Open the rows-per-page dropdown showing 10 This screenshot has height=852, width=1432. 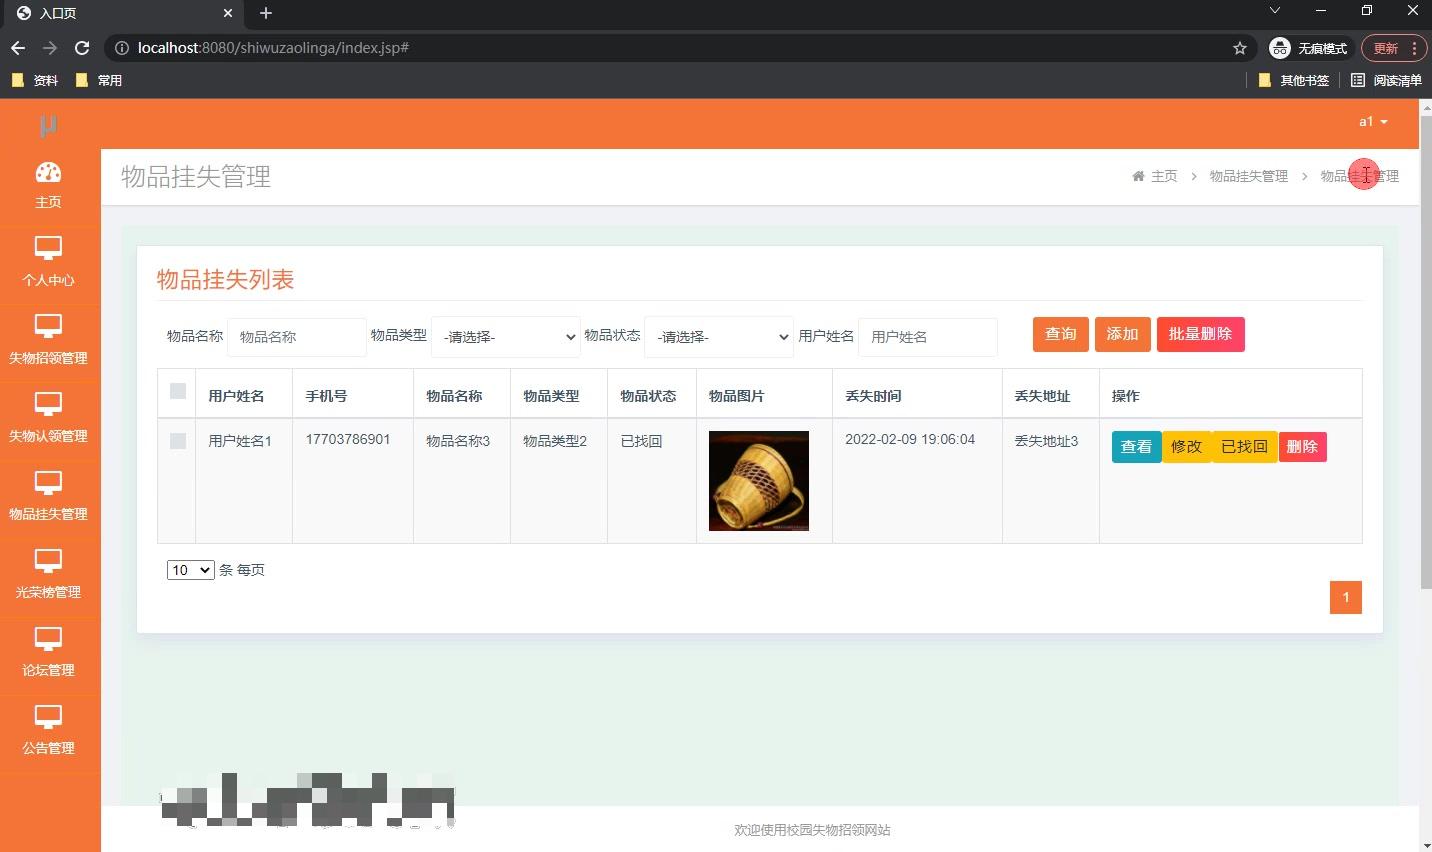[191, 570]
